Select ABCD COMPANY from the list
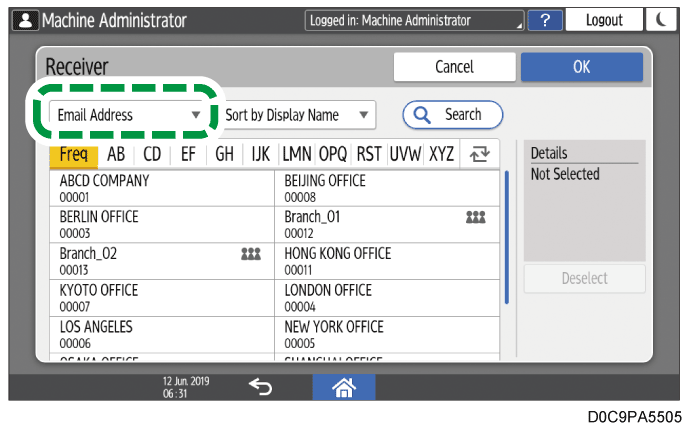The width and height of the screenshot is (691, 427). [162, 188]
